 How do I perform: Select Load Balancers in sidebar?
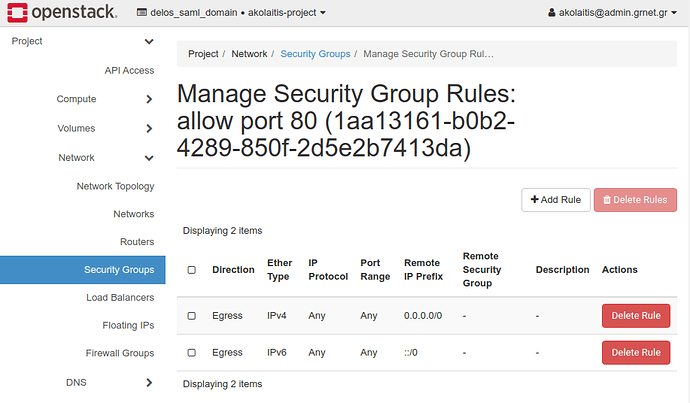tap(120, 298)
